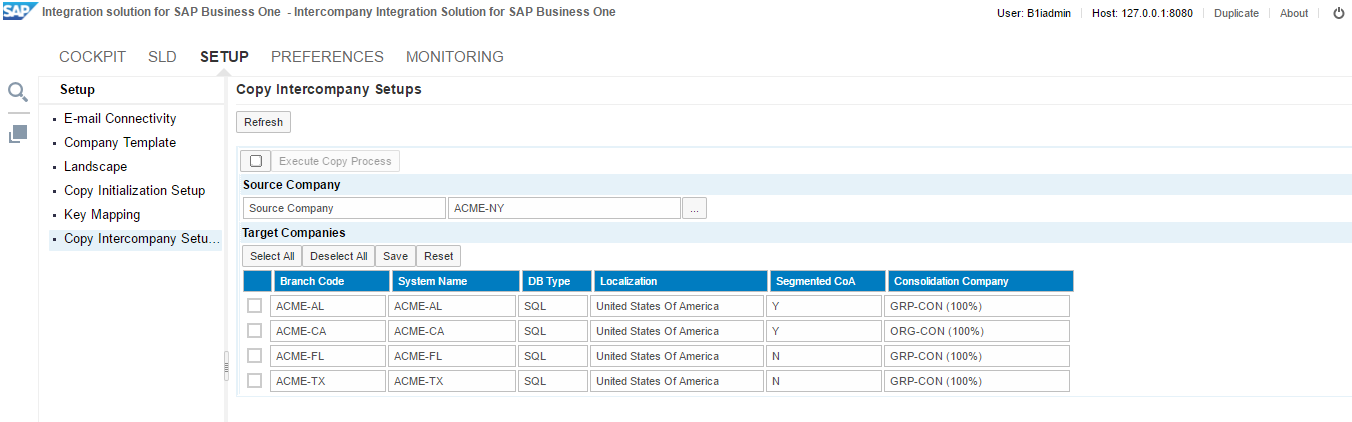This screenshot has height=422, width=1352.
Task: Click the Select All button
Action: click(272, 256)
